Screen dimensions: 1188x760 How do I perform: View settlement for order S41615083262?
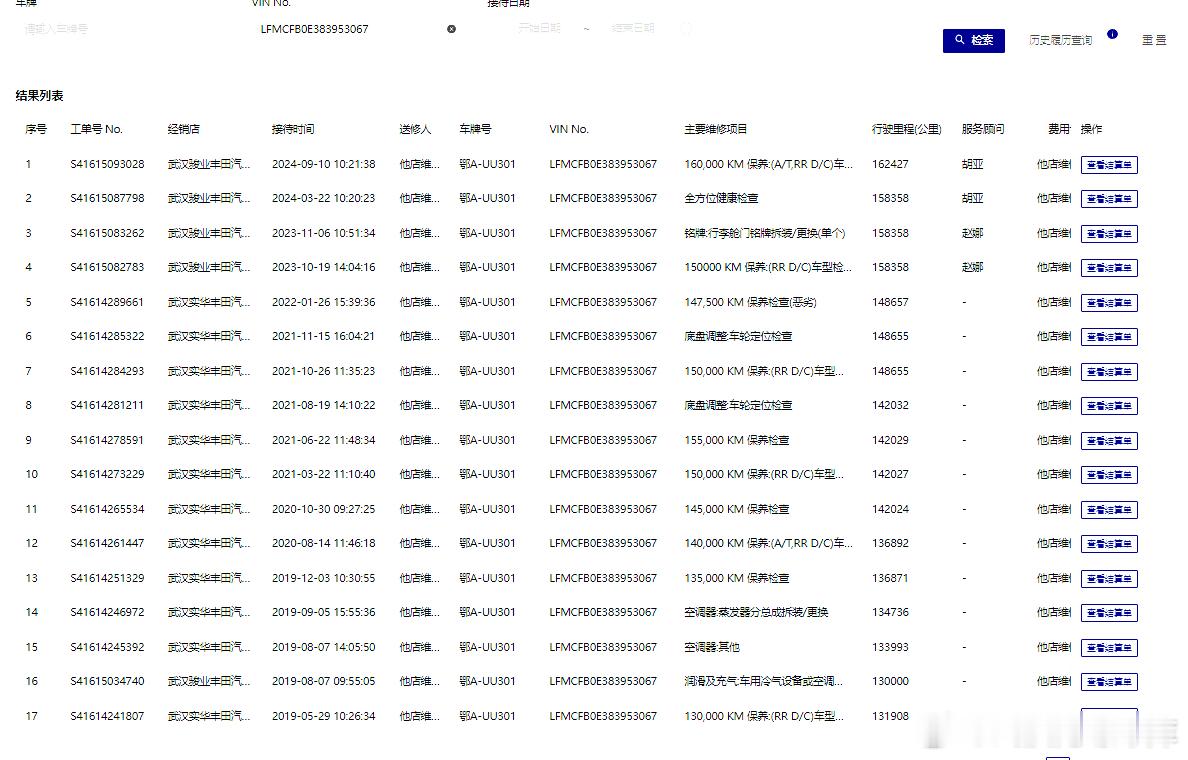(x=1109, y=233)
